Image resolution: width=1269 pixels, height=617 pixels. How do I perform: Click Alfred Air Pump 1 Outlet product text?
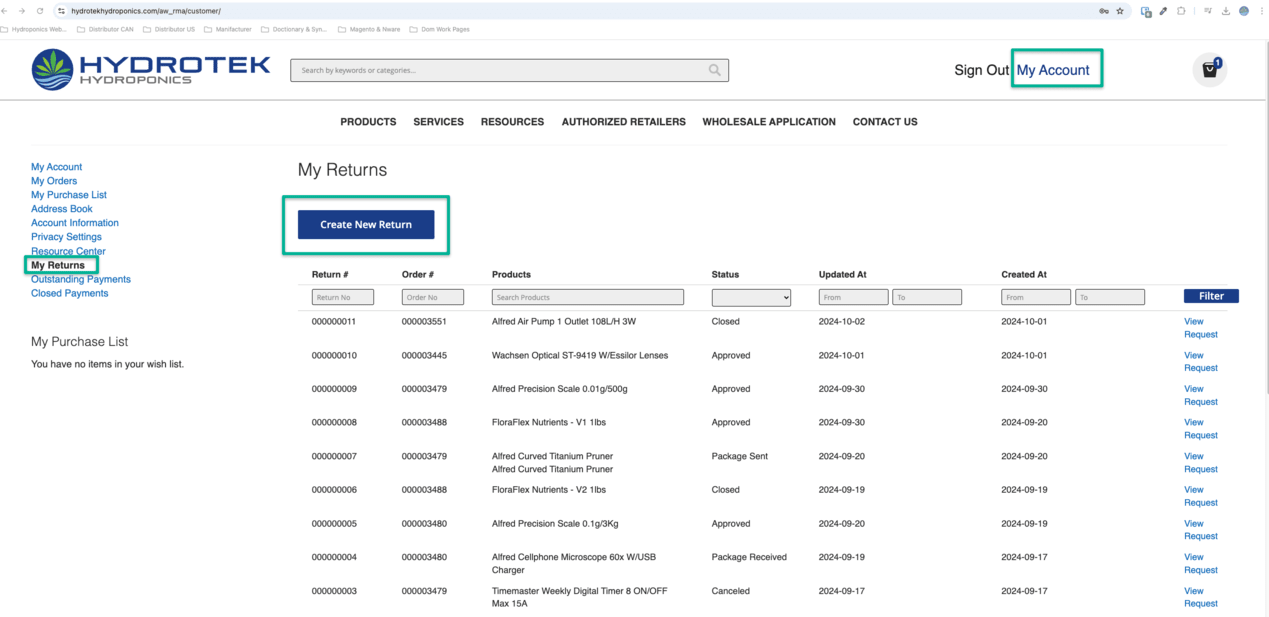(x=564, y=322)
